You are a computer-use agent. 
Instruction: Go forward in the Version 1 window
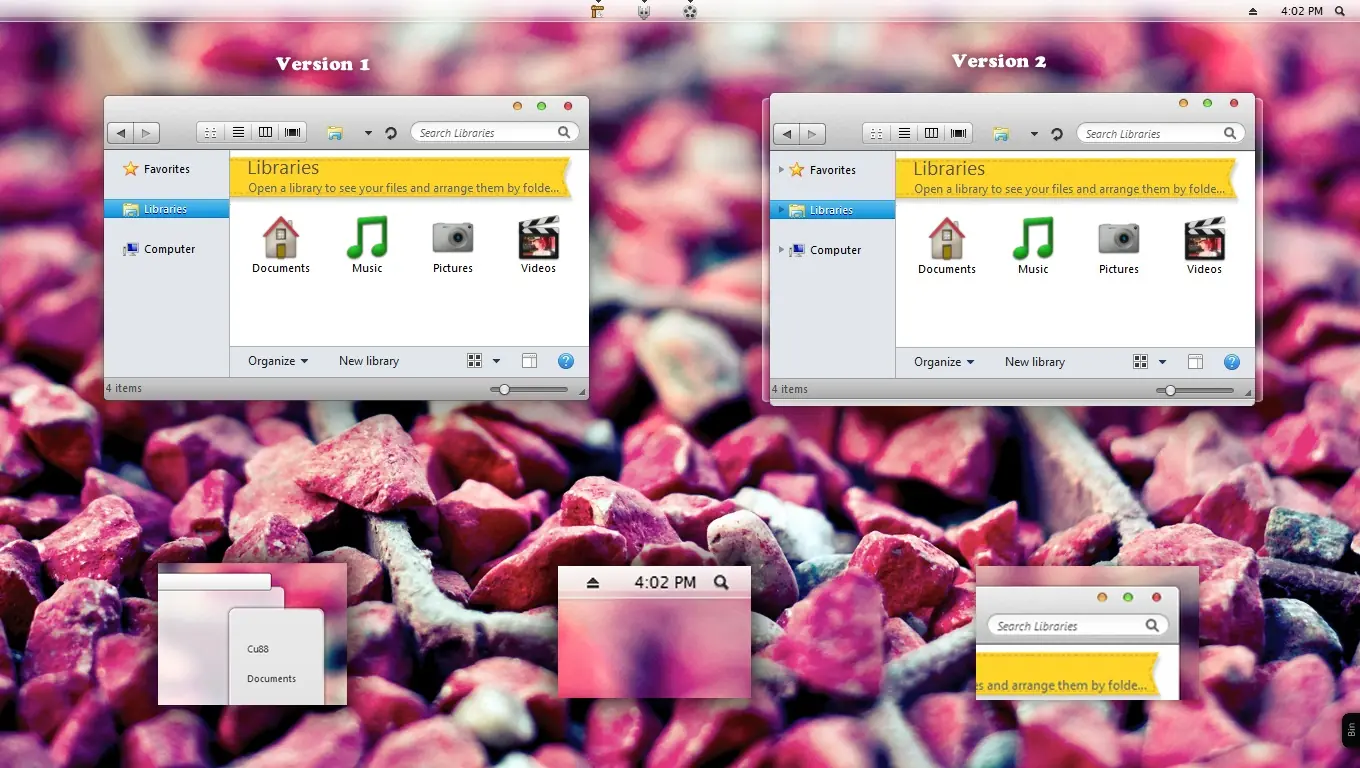click(x=147, y=133)
